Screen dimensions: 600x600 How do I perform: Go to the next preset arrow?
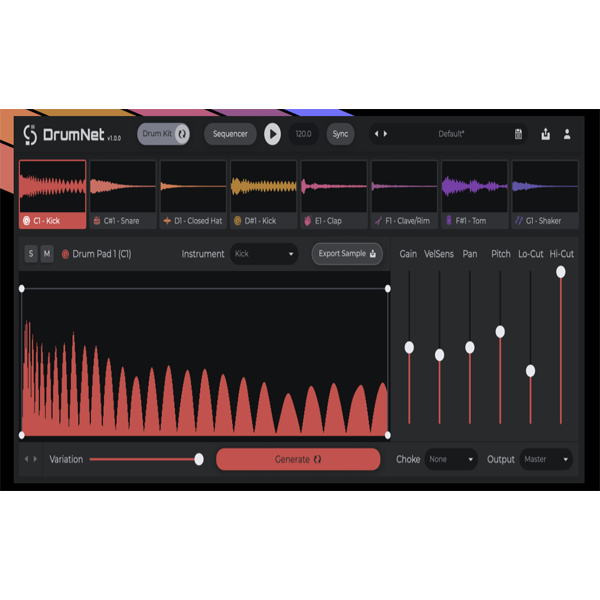[385, 134]
